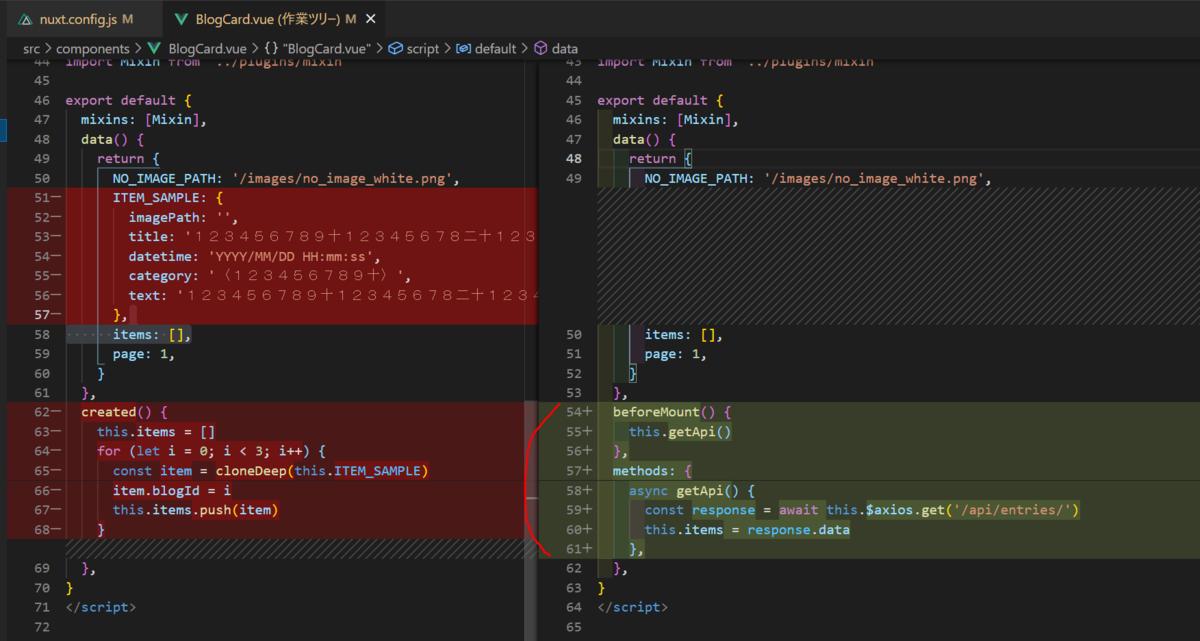Open the "BlogCard.vue" braces symbol breadcrumb

tap(327, 48)
